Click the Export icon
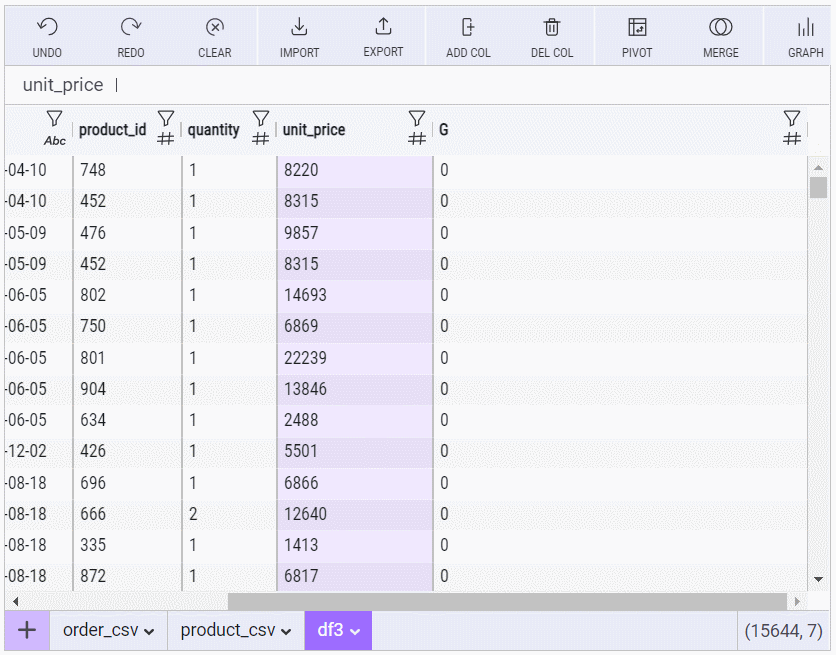The width and height of the screenshot is (836, 655). [383, 28]
